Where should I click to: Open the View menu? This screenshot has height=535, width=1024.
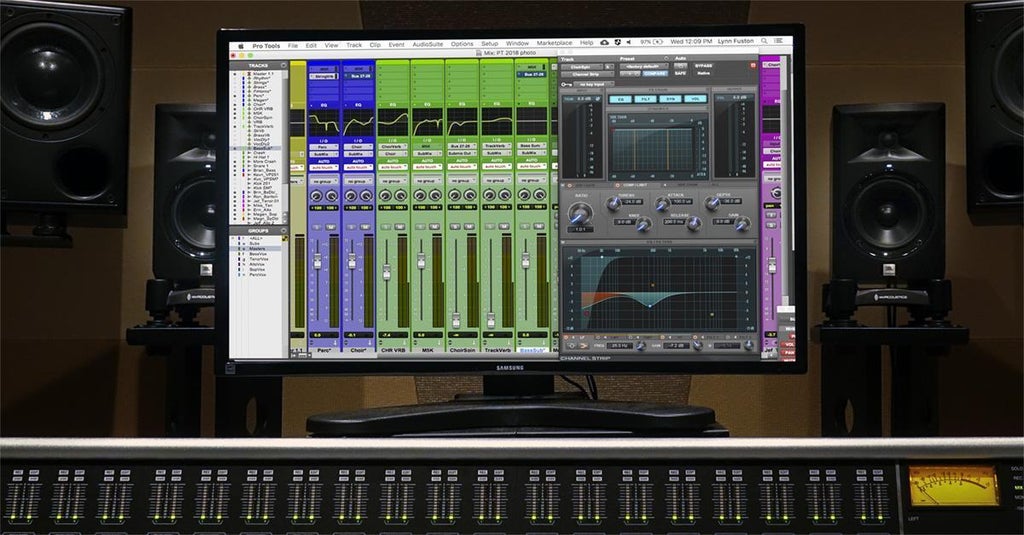[331, 46]
